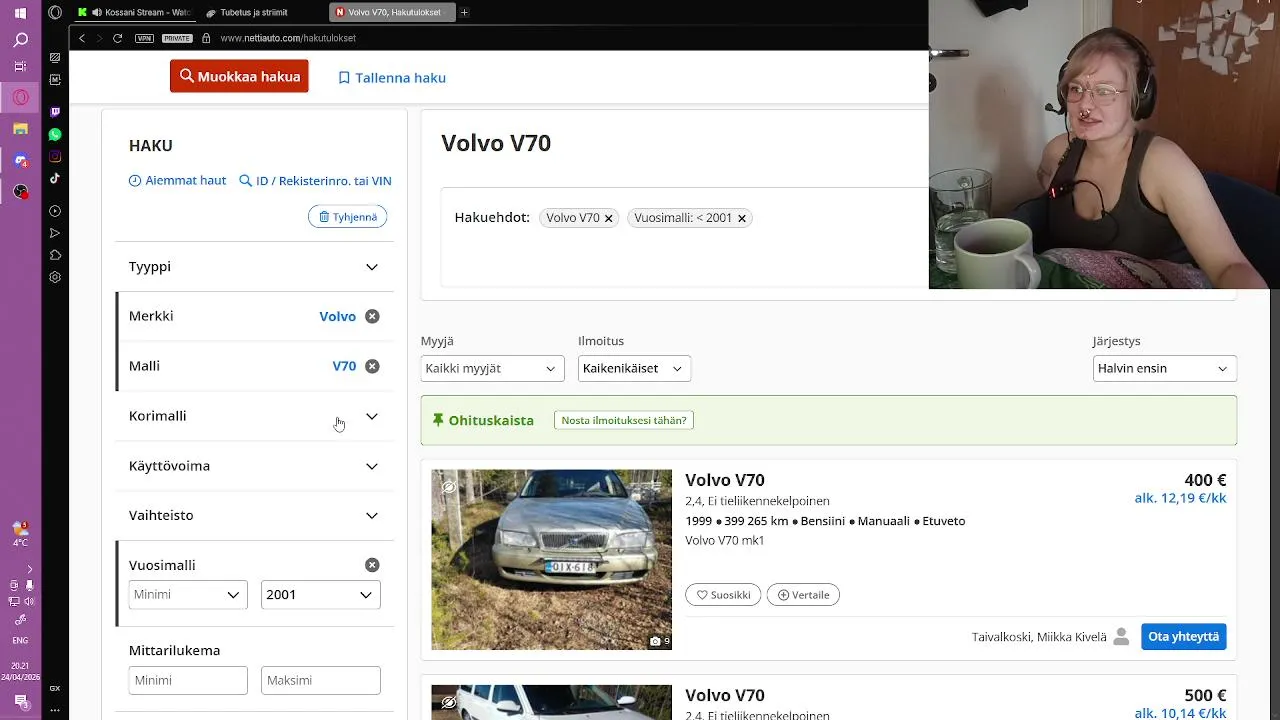Open Windows taskbar search

(20, 40)
